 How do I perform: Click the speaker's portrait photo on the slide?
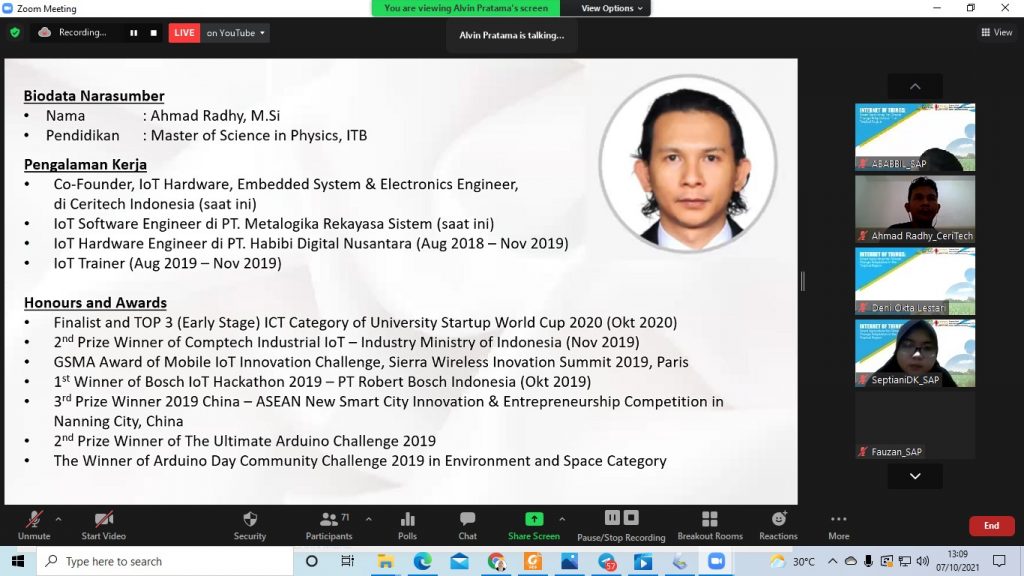coord(688,163)
